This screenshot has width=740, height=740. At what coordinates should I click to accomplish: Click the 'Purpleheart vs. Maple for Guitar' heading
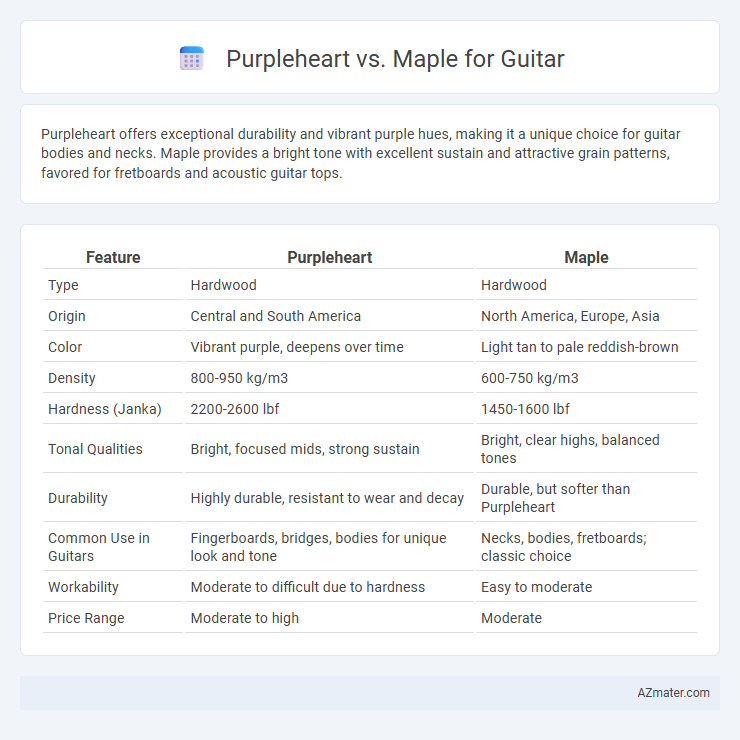[395, 59]
